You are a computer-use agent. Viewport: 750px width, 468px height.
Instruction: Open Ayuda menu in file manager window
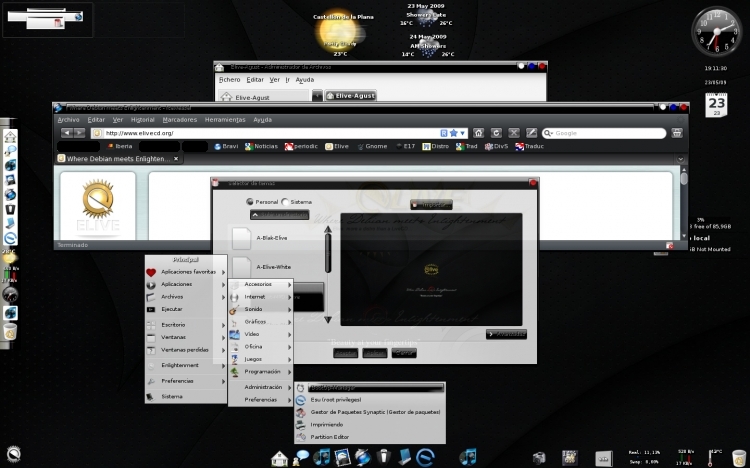[305, 80]
